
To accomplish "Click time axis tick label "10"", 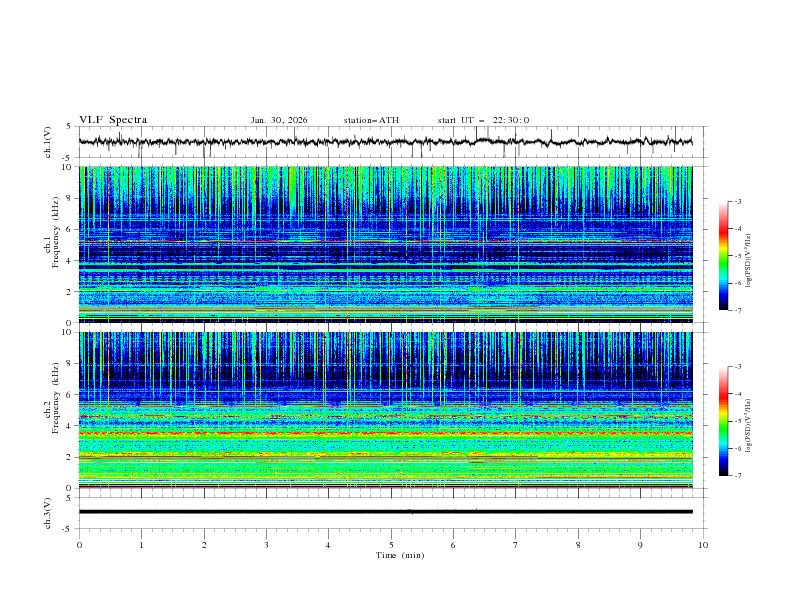I will point(703,545).
